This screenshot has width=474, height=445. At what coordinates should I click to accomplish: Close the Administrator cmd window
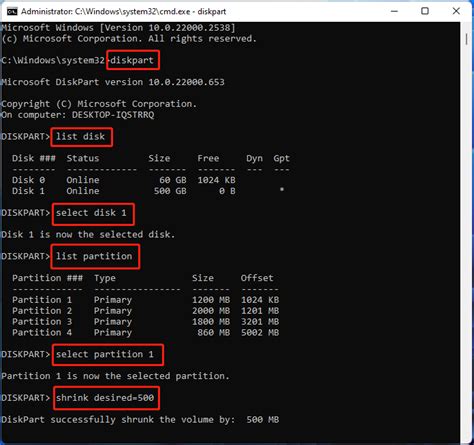pyautogui.click(x=456, y=11)
